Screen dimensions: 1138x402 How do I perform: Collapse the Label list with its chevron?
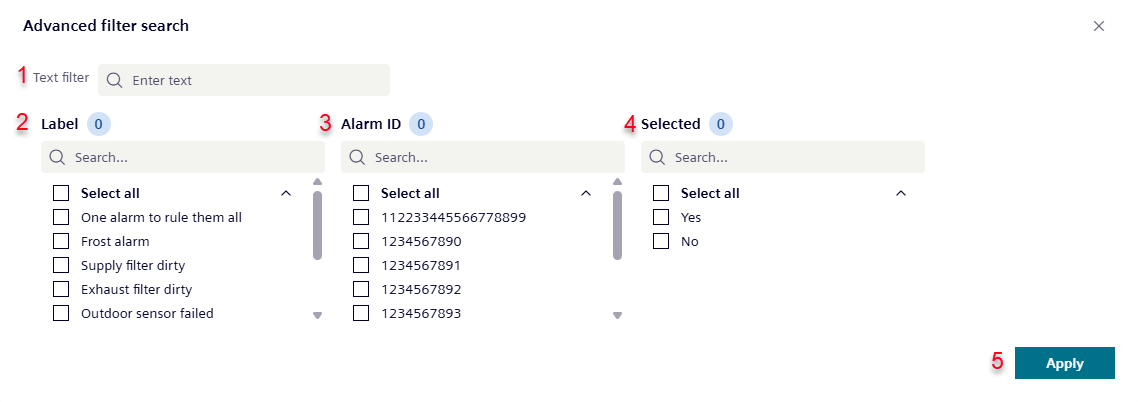[x=286, y=193]
